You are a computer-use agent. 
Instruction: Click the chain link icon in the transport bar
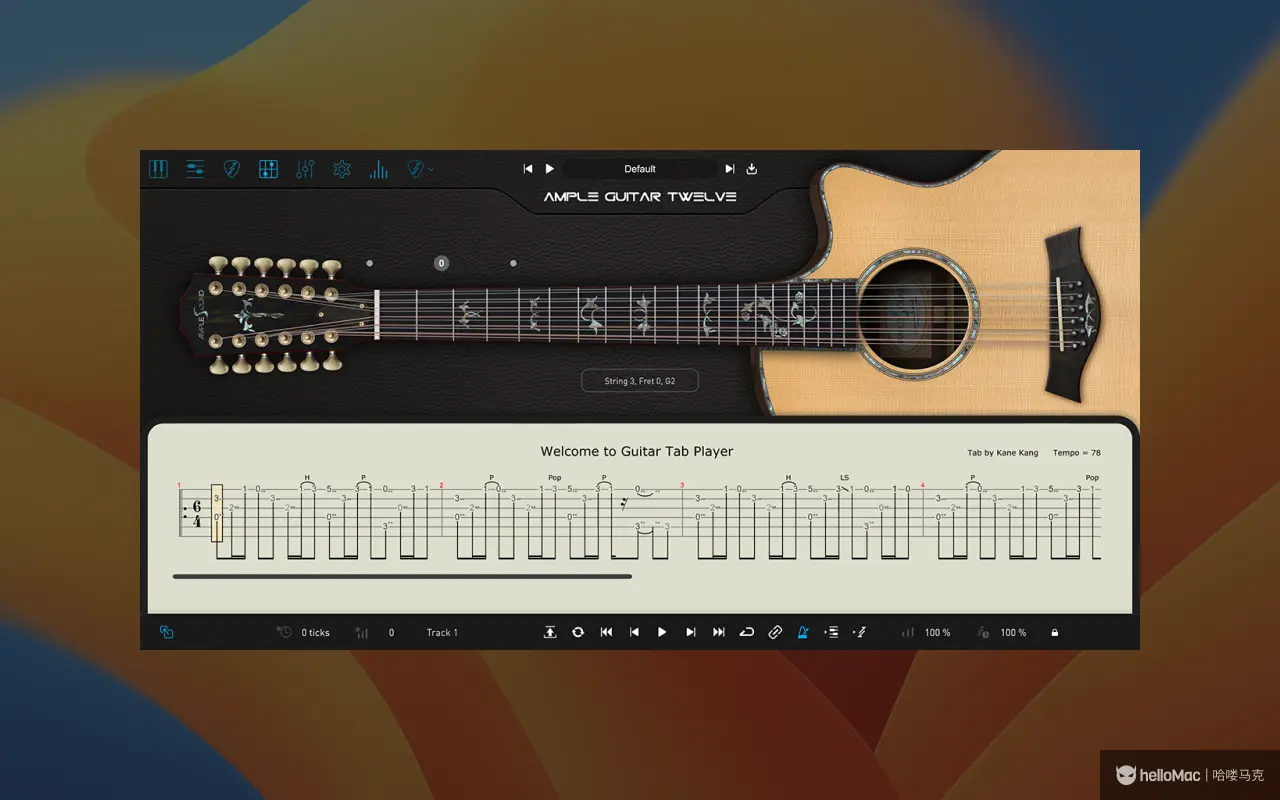pos(775,632)
